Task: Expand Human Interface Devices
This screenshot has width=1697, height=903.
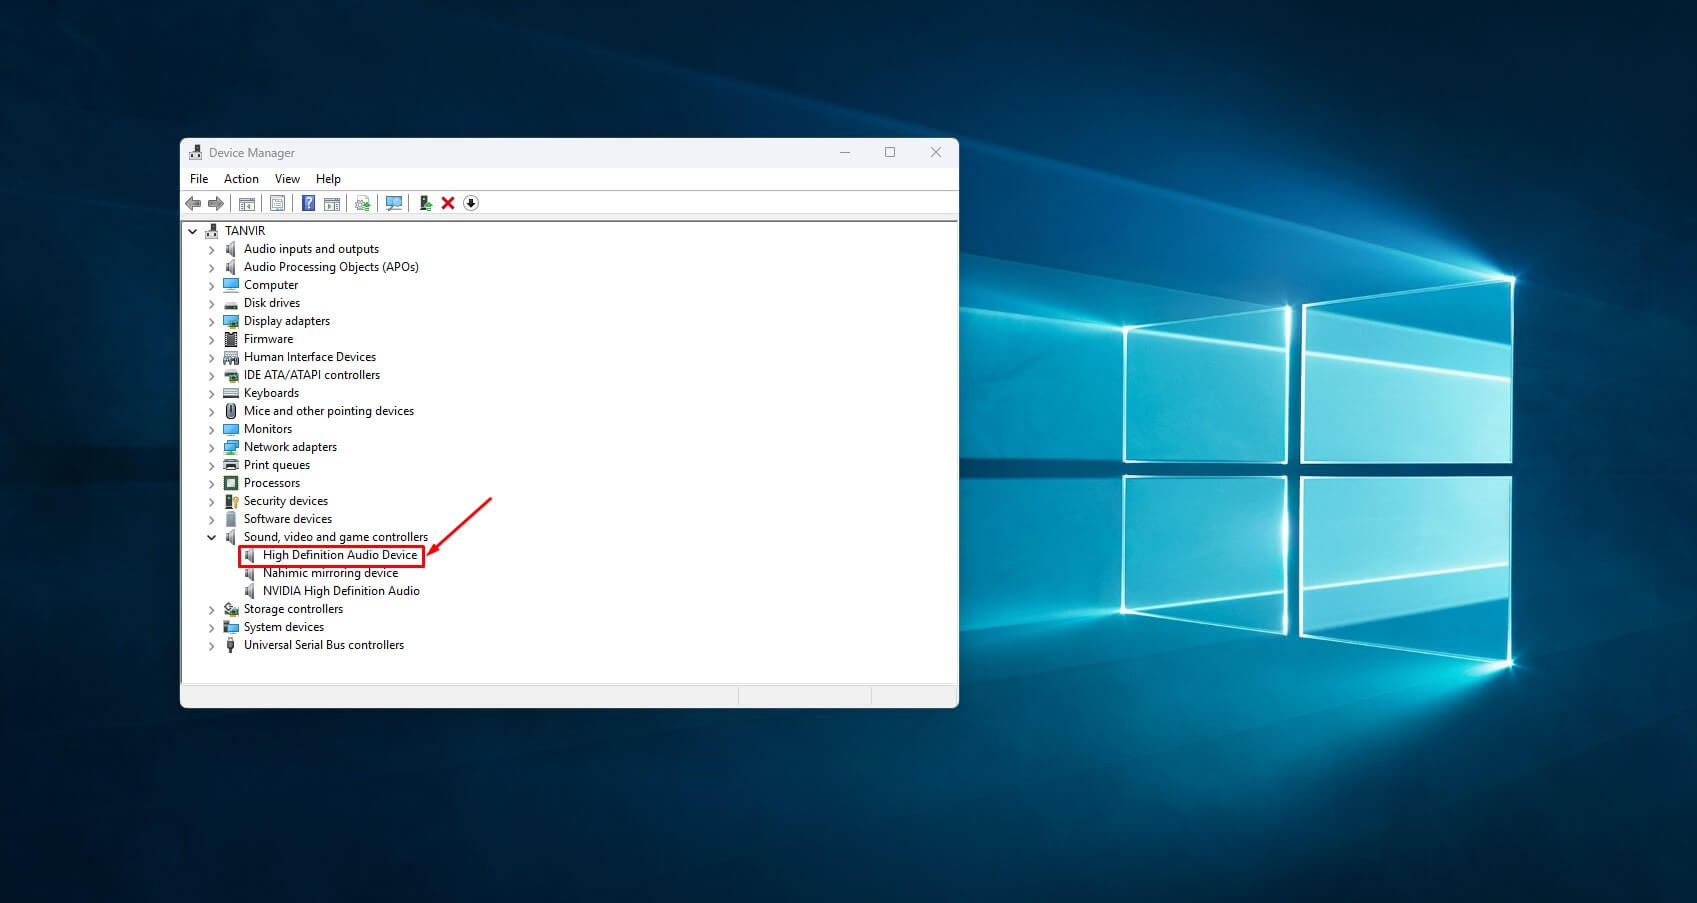Action: coord(212,357)
